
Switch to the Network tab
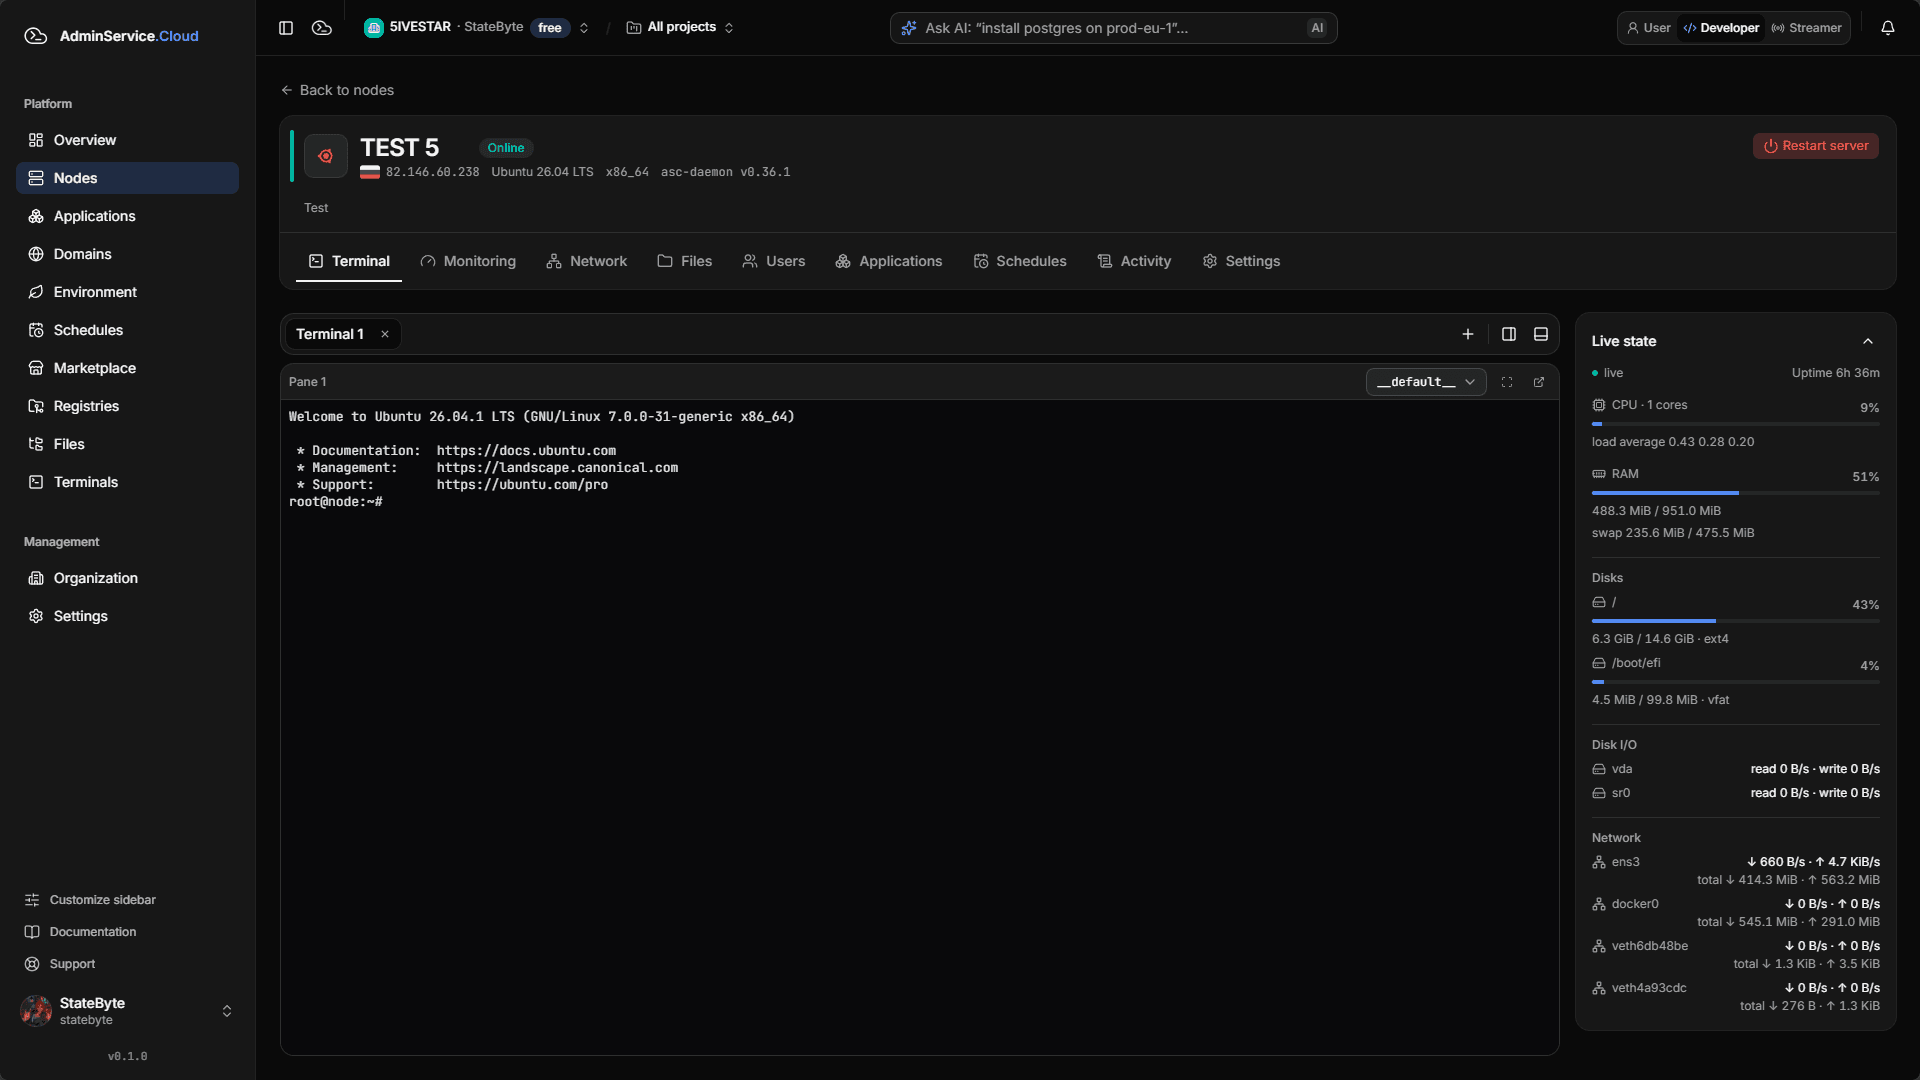[x=587, y=261]
